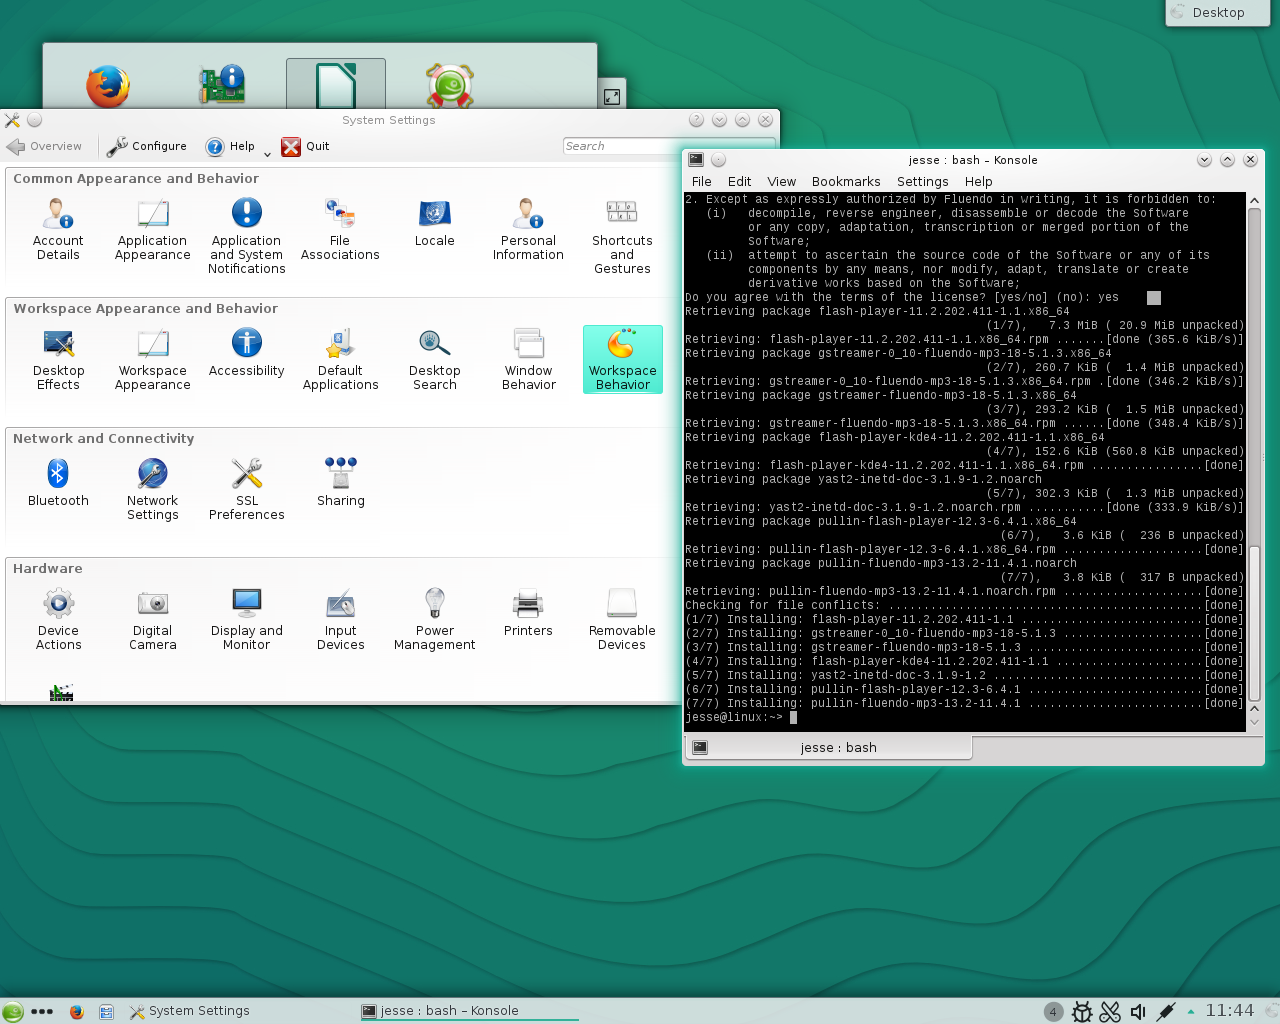Open Desktop Search settings
Viewport: 1280px width, 1024px height.
[x=434, y=359]
